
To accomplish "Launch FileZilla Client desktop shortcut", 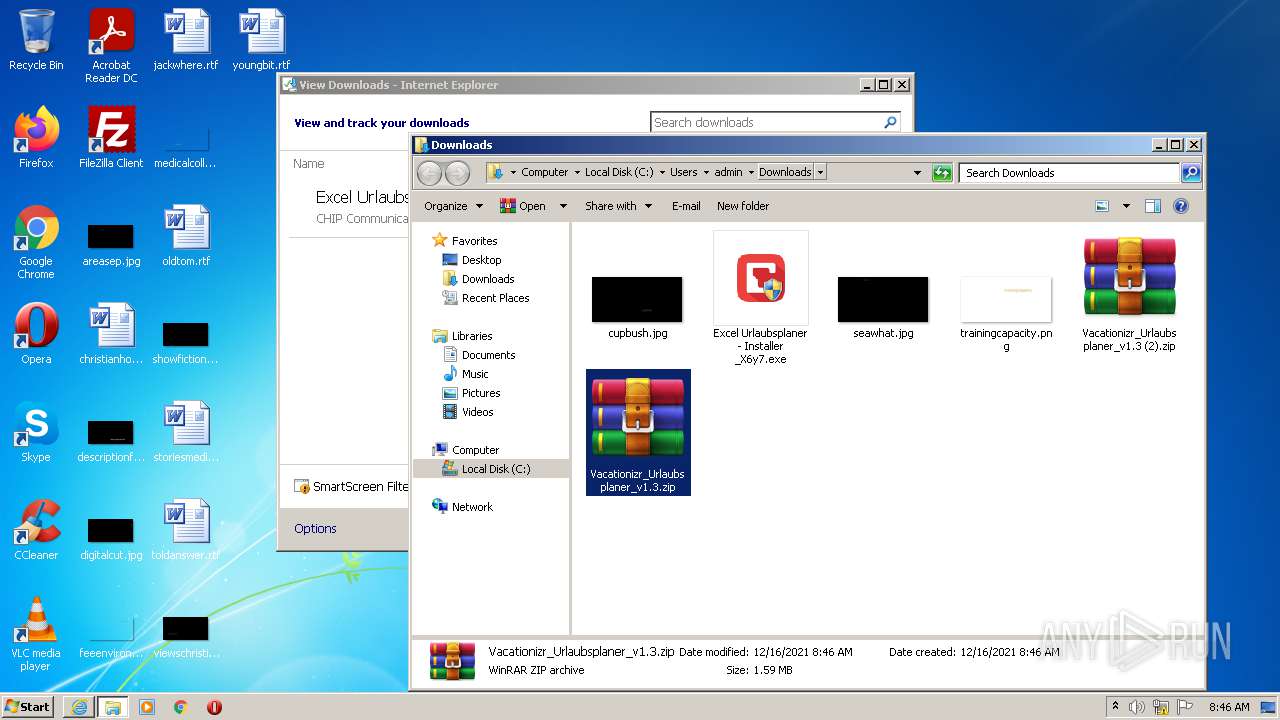I will [111, 138].
